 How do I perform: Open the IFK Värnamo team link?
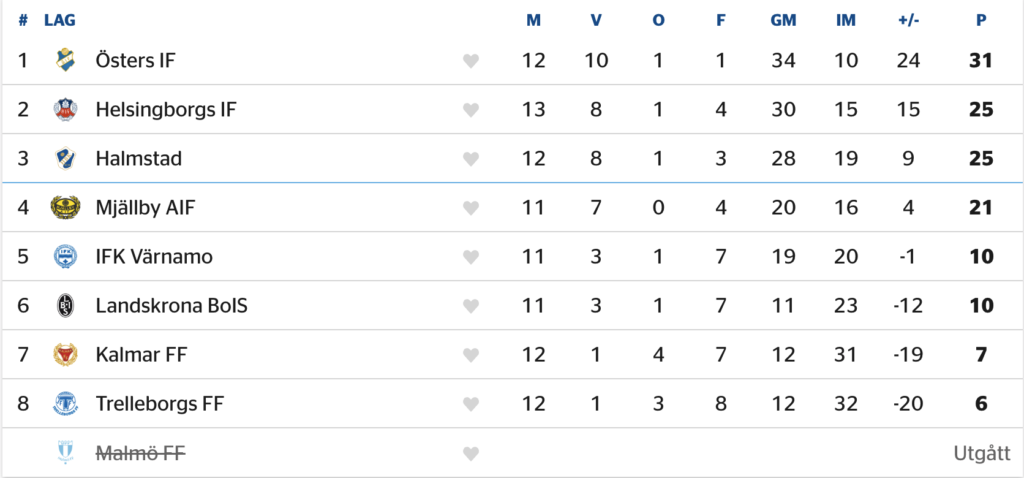click(x=154, y=256)
